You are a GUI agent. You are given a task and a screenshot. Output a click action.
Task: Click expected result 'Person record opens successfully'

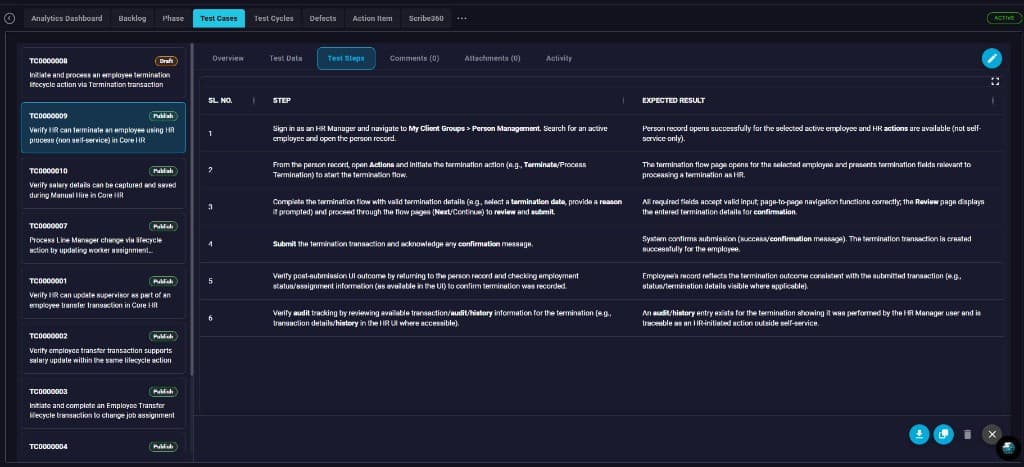(x=812, y=134)
